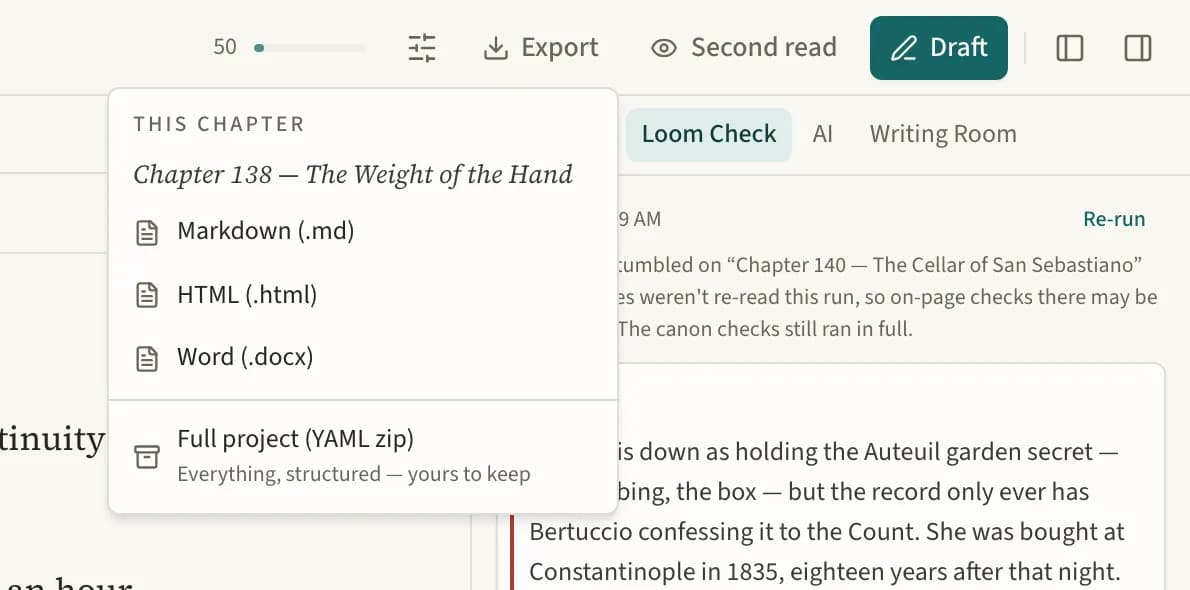Export chapter as HTML (.html)
This screenshot has width=1190, height=590.
[363, 295]
